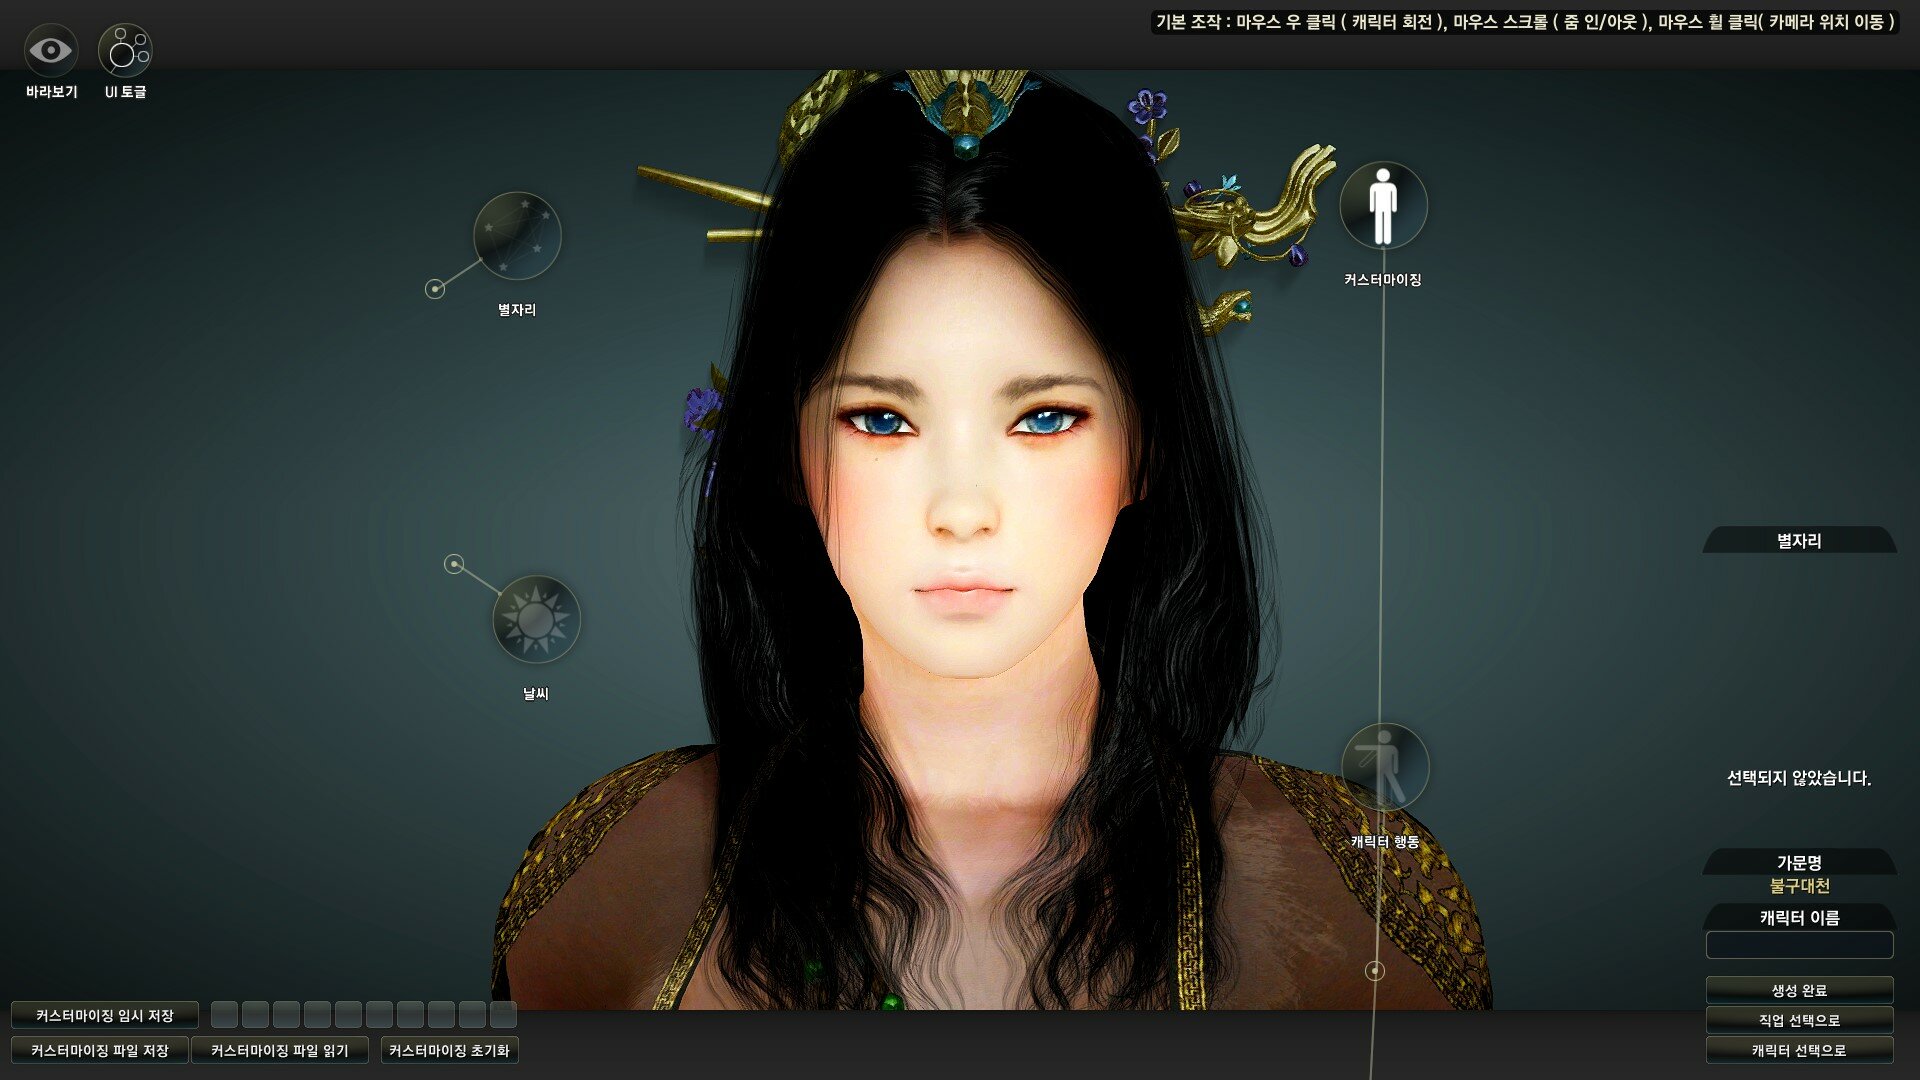Click the 캐릭터 이름 input field
Screen dimensions: 1920x1080
point(1799,945)
